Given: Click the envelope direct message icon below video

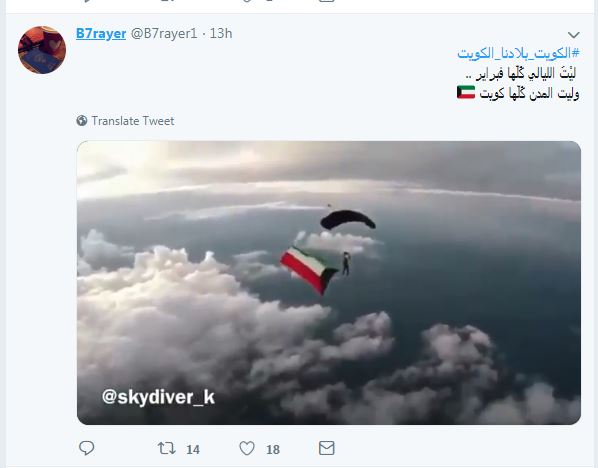Looking at the screenshot, I should pyautogui.click(x=326, y=448).
